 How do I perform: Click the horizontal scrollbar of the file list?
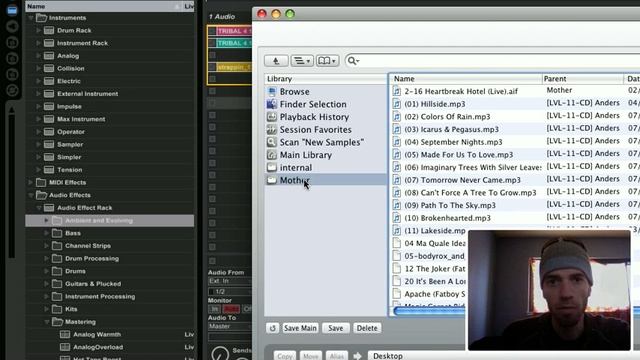tap(429, 311)
